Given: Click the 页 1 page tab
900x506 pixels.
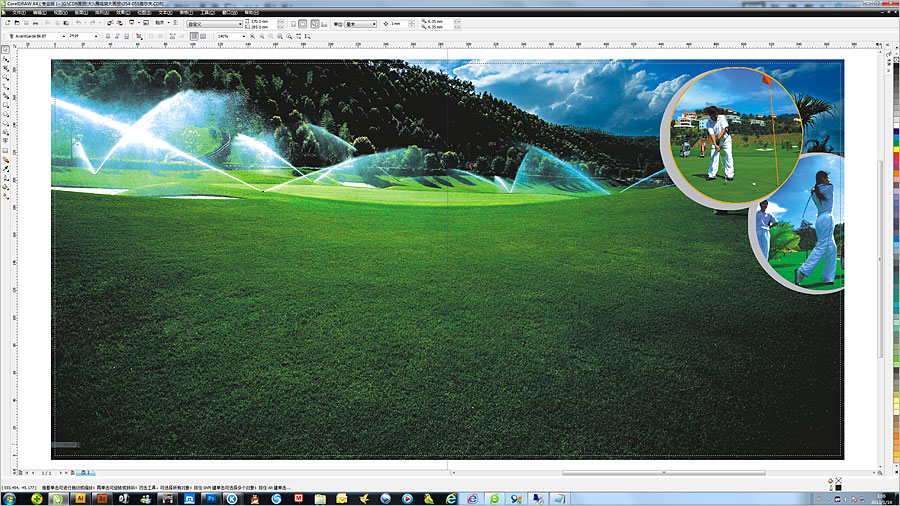Looking at the screenshot, I should tap(86, 472).
